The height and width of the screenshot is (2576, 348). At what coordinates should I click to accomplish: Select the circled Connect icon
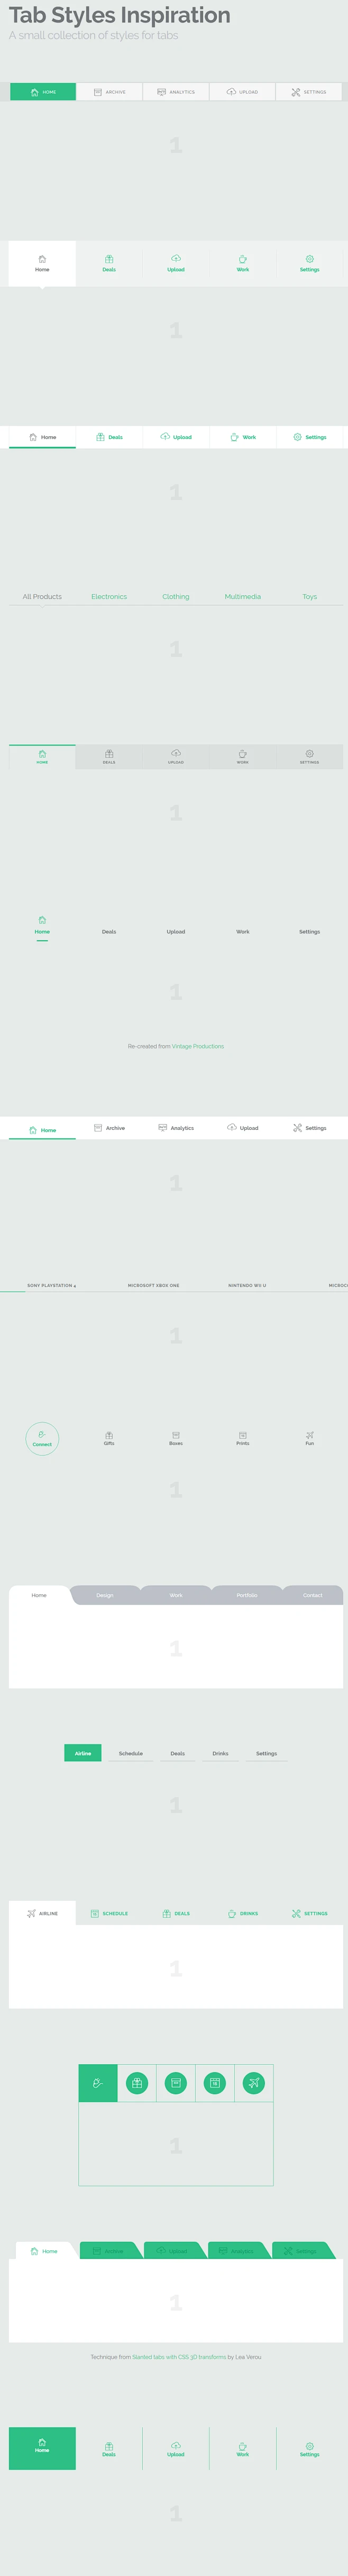(42, 1437)
